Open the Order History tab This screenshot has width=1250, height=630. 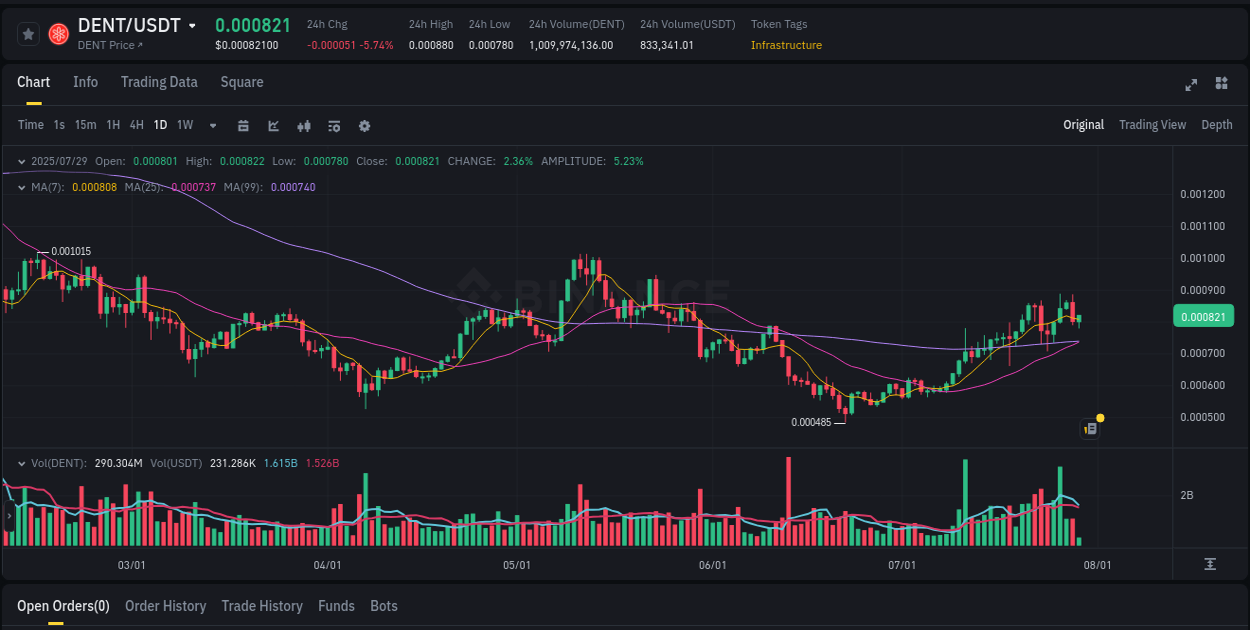coord(165,606)
